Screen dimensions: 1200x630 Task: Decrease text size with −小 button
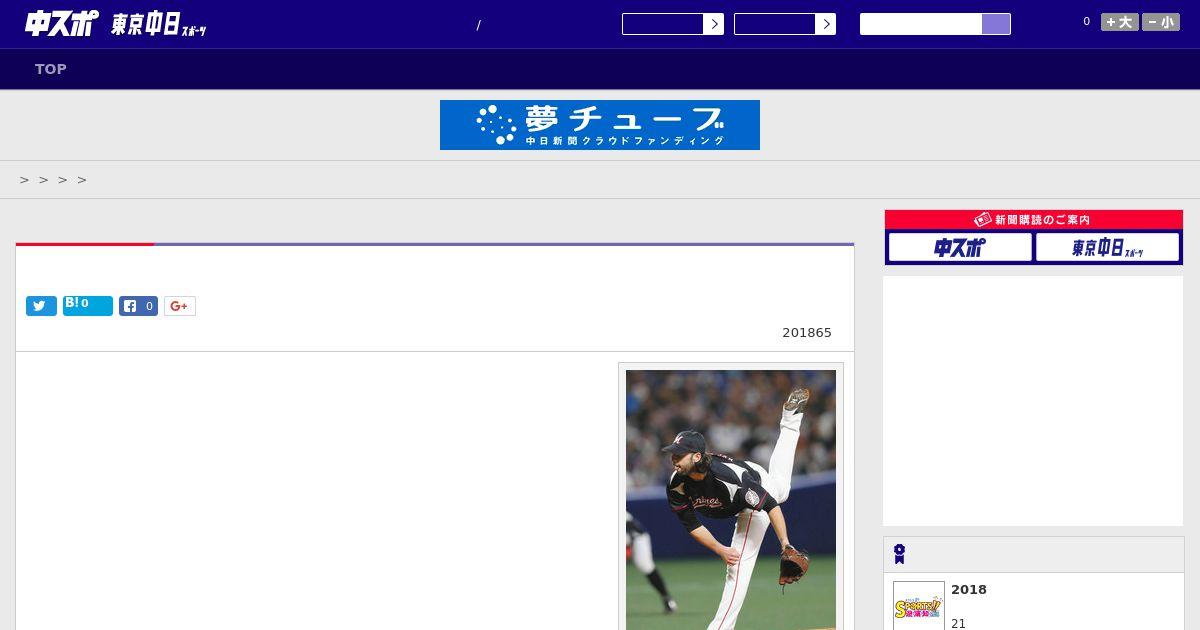pyautogui.click(x=1161, y=22)
